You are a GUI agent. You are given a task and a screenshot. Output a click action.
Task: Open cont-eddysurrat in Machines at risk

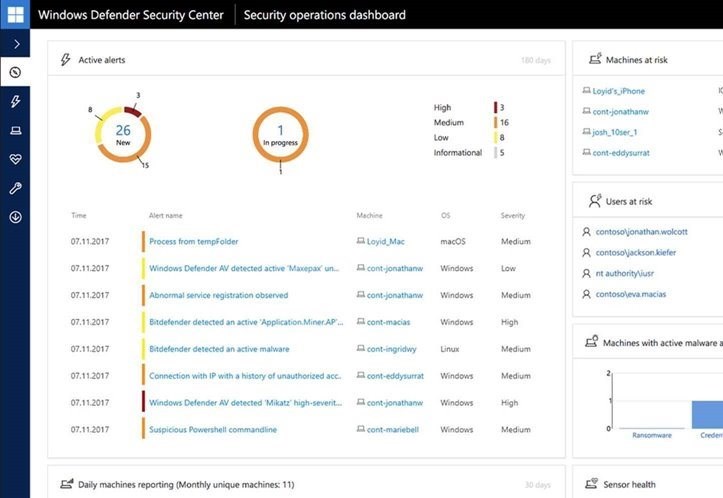(x=621, y=153)
